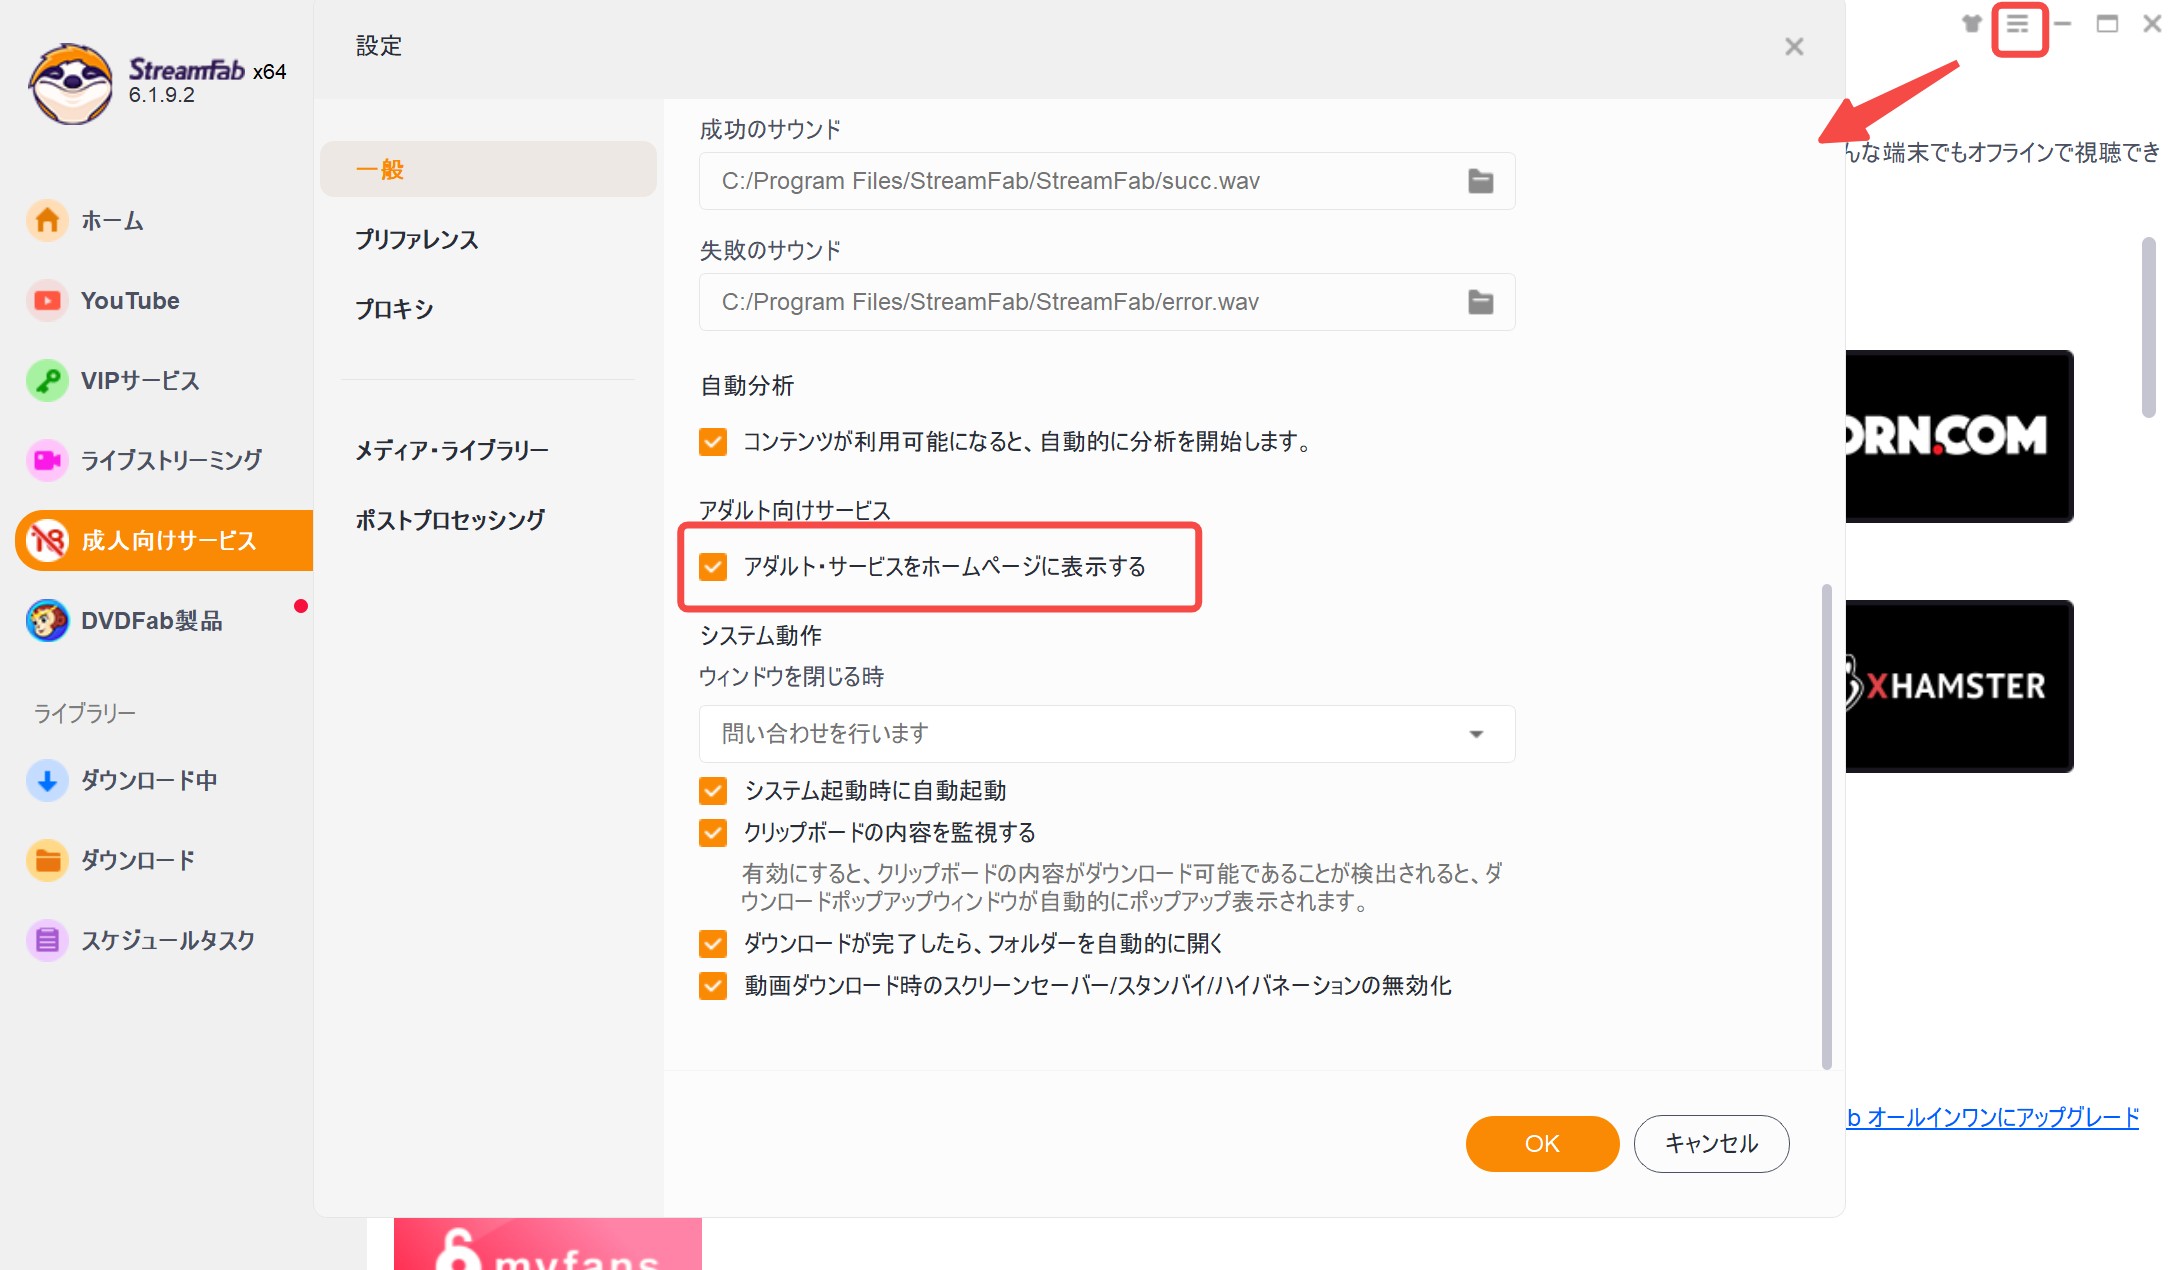
Task: Open the hamburger menu icon in title bar
Action: 2018,25
